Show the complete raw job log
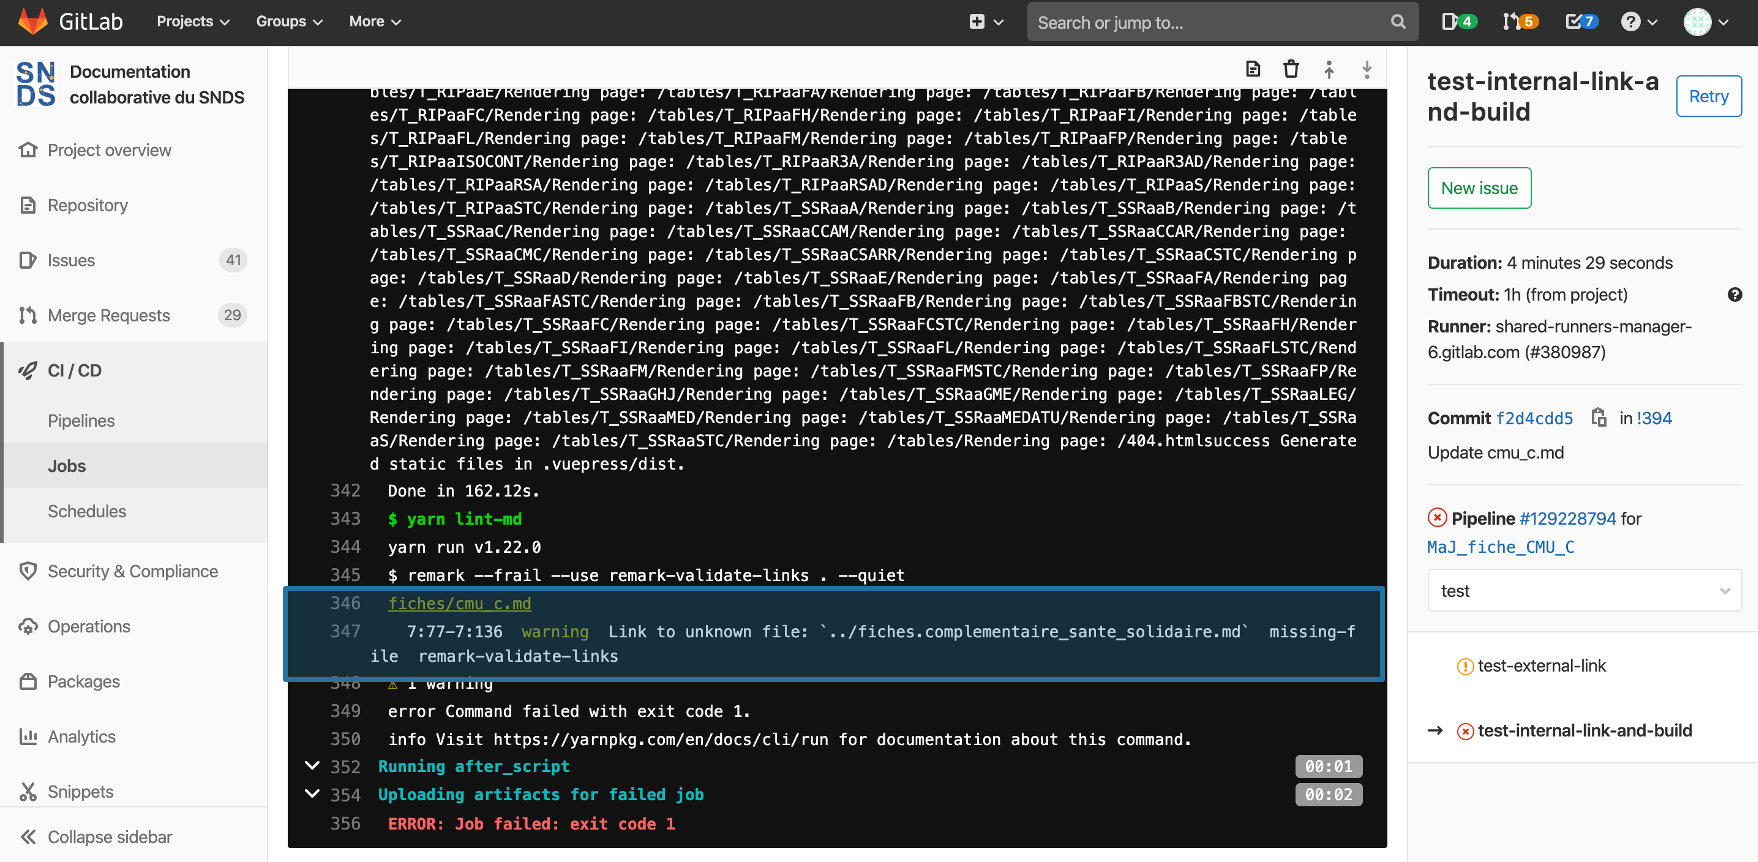 point(1253,69)
